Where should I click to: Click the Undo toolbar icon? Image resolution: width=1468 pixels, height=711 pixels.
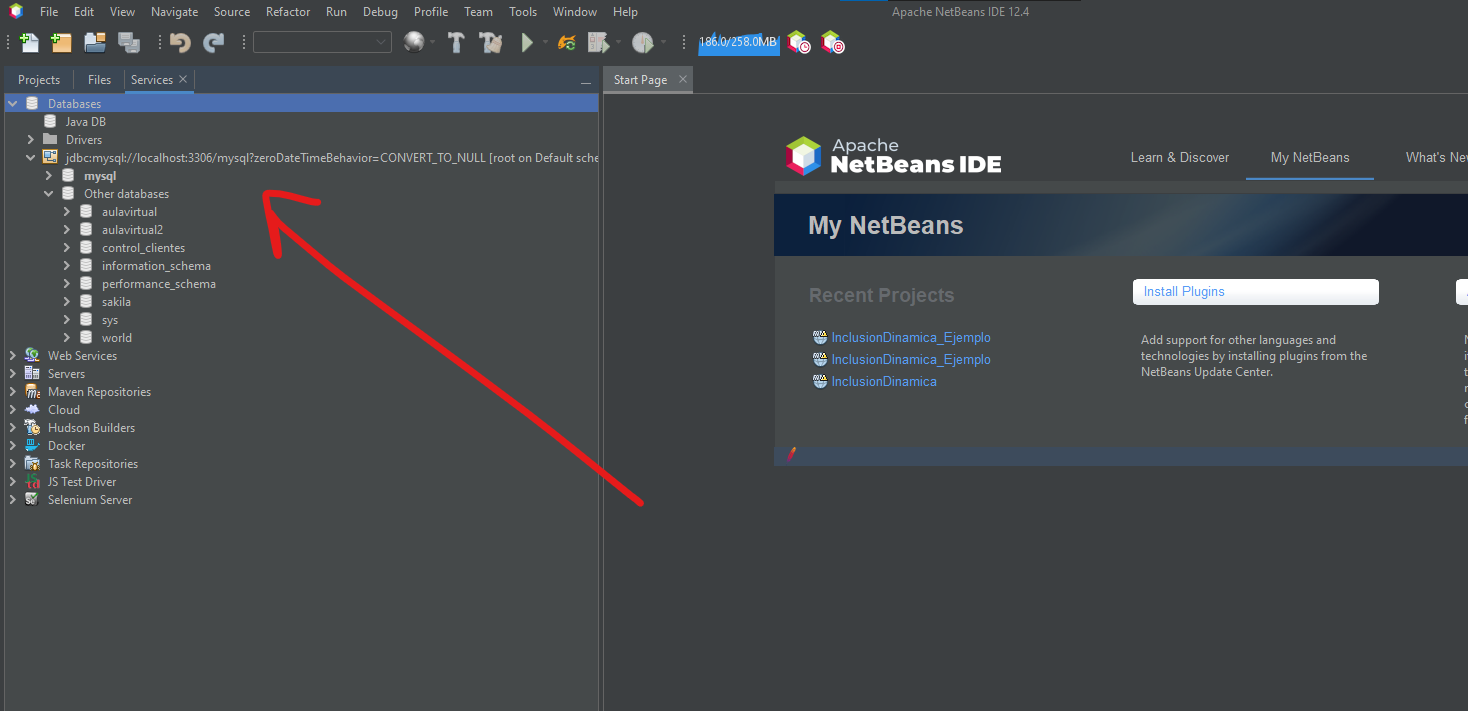[x=180, y=42]
